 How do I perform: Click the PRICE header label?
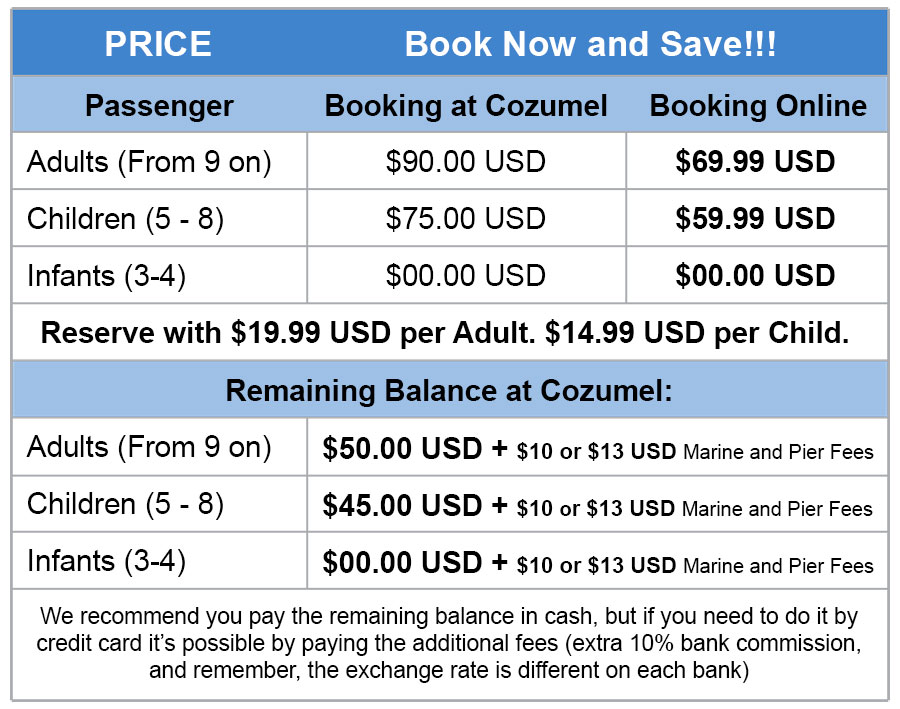point(158,44)
